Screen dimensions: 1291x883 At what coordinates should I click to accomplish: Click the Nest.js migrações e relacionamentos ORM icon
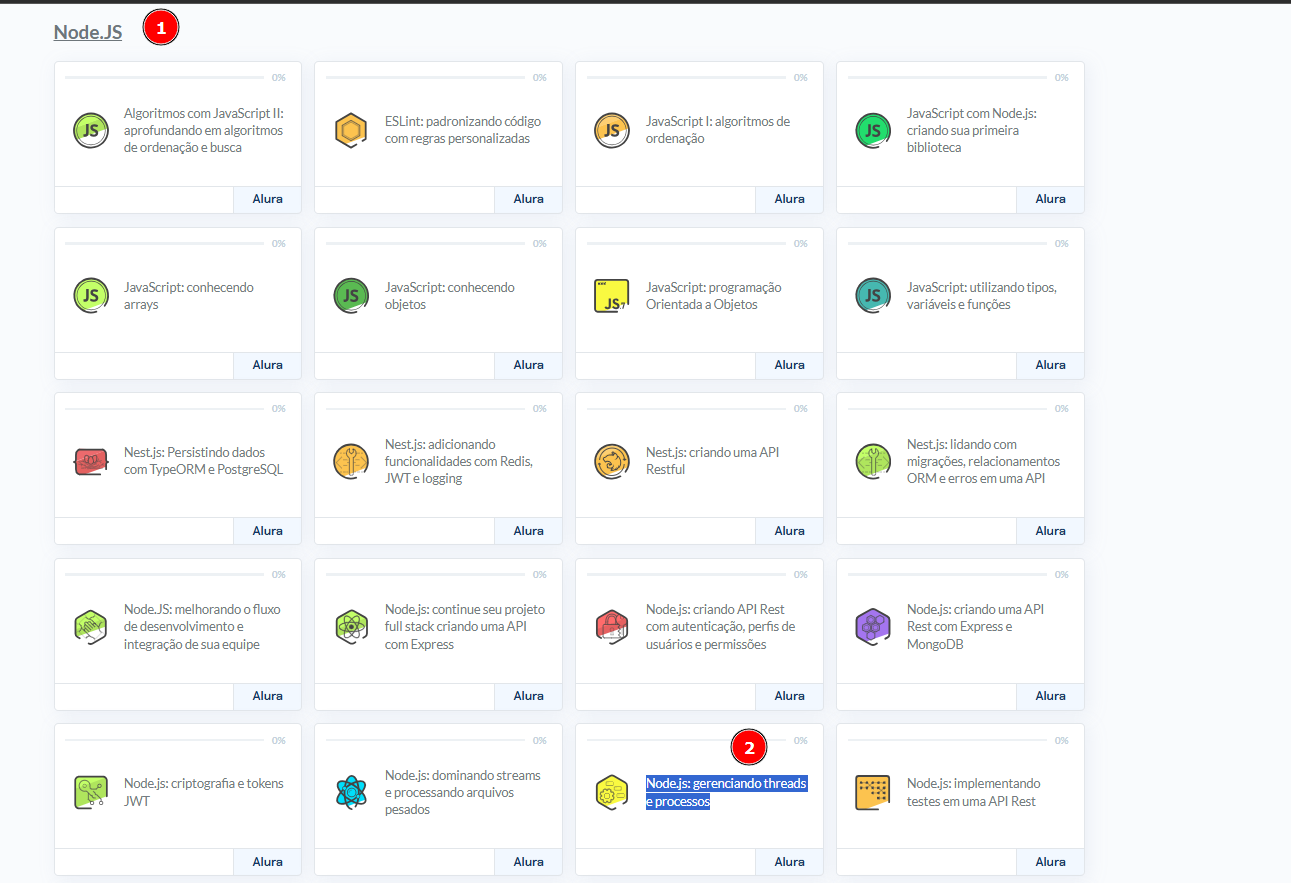pyautogui.click(x=873, y=461)
